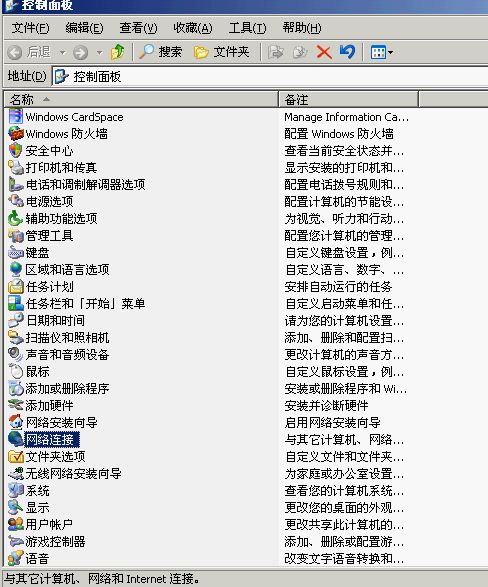Sort by the 名称 column header

[x=141, y=100]
